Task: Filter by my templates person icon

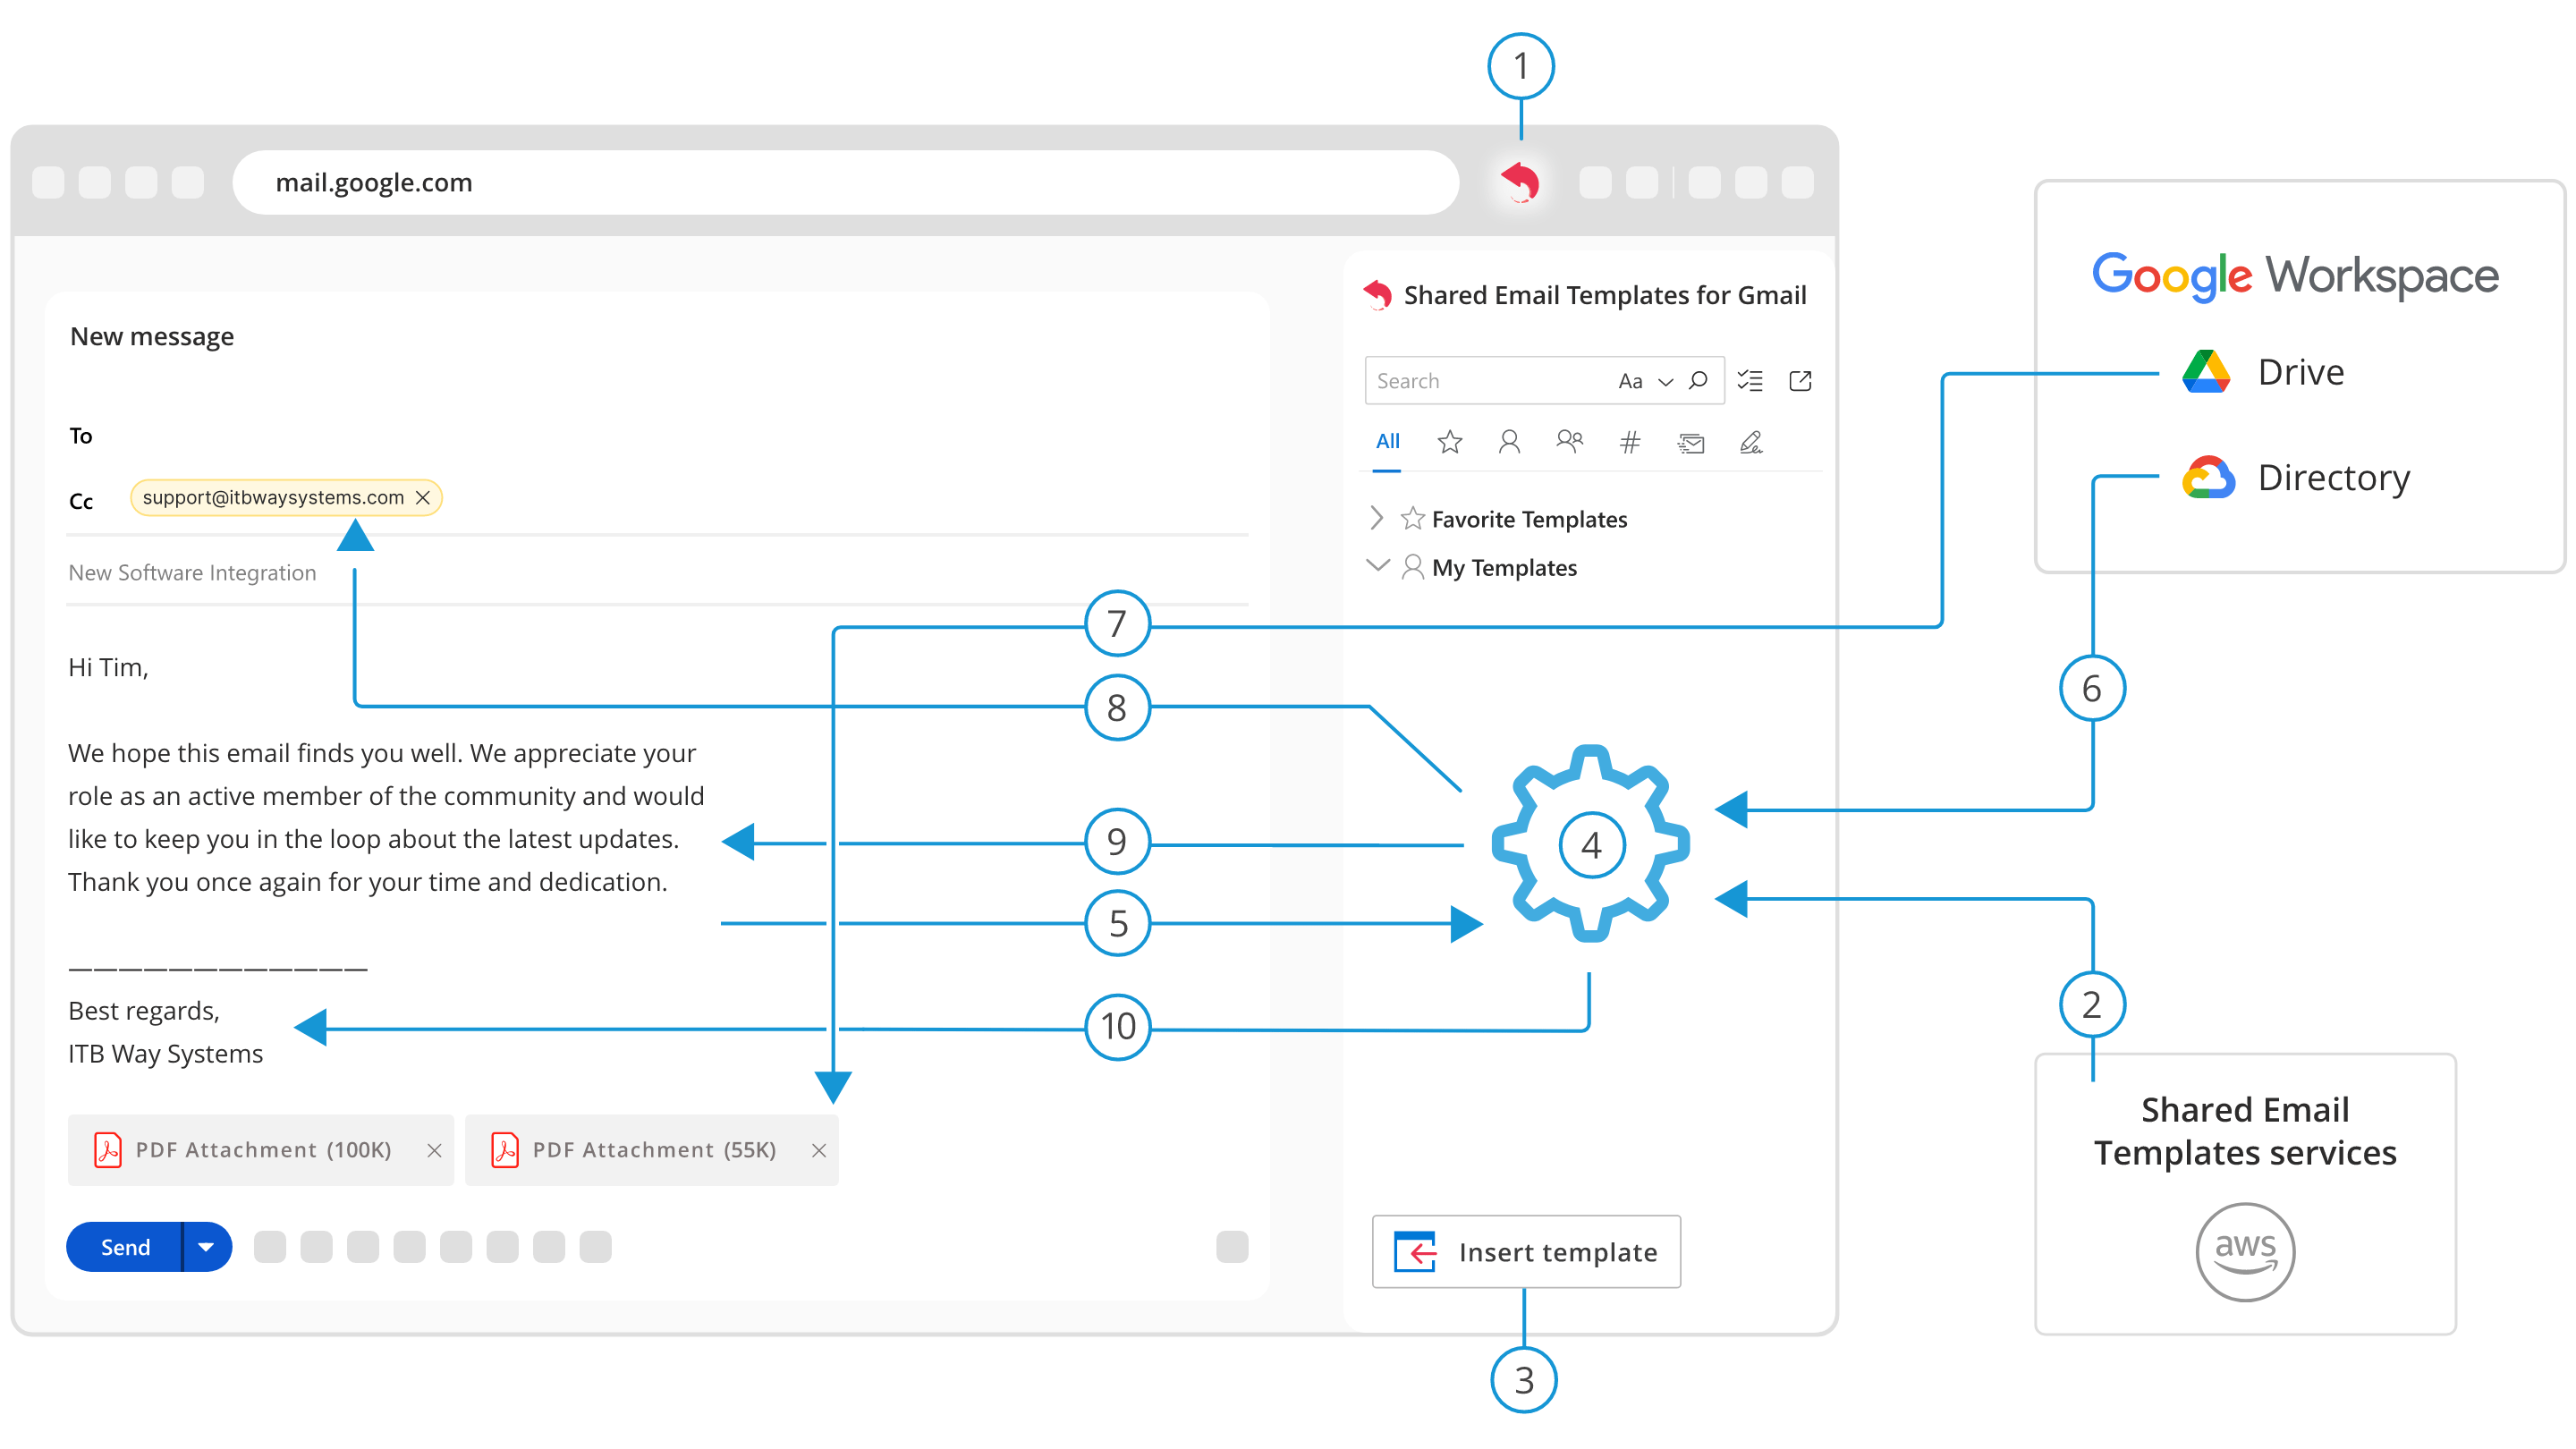Action: point(1509,442)
